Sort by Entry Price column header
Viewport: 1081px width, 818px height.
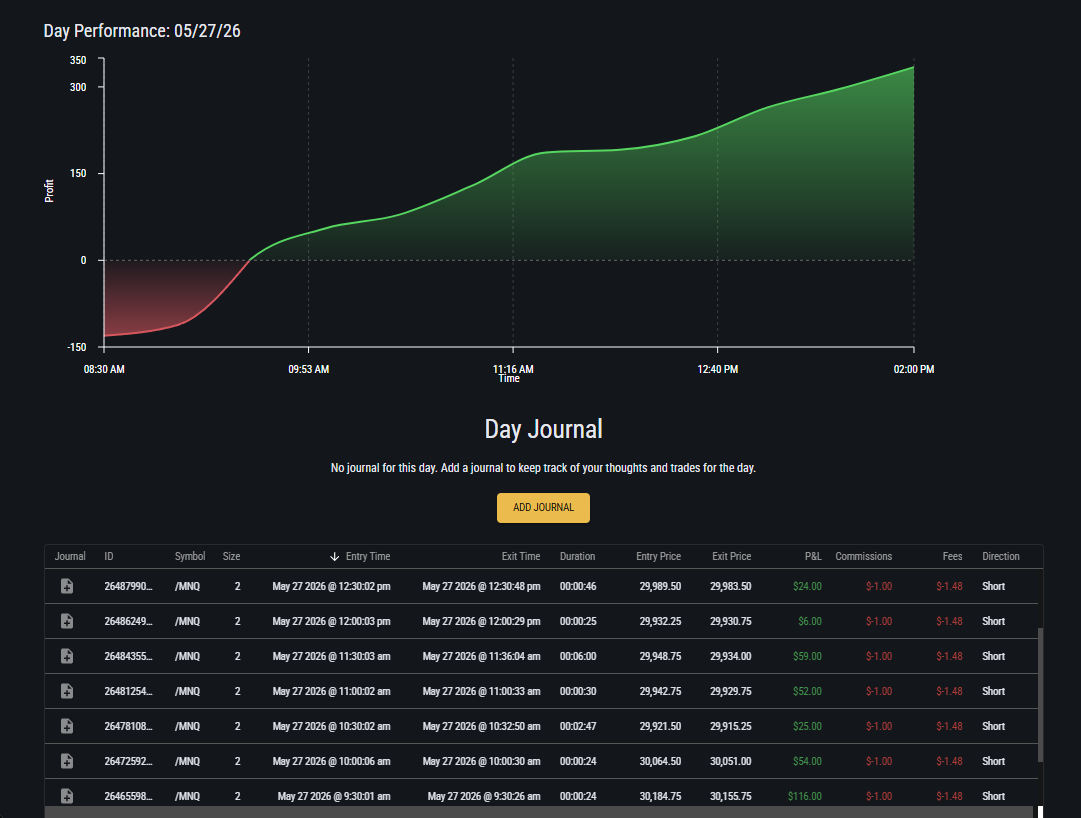[x=658, y=556]
